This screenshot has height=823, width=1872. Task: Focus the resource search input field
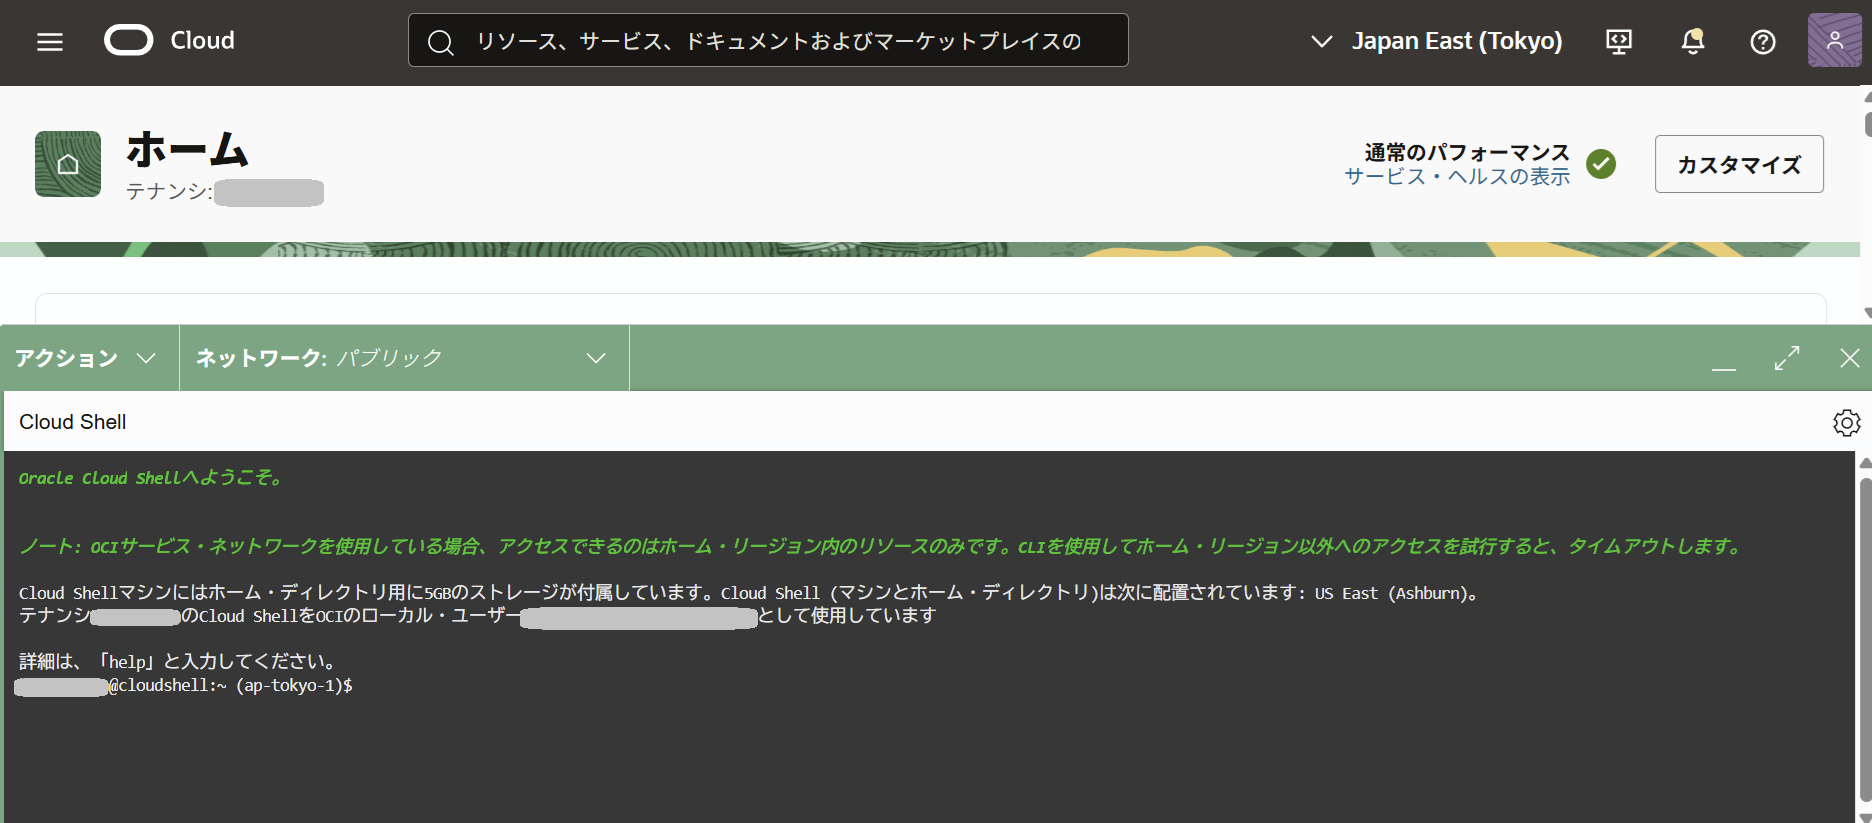(780, 41)
